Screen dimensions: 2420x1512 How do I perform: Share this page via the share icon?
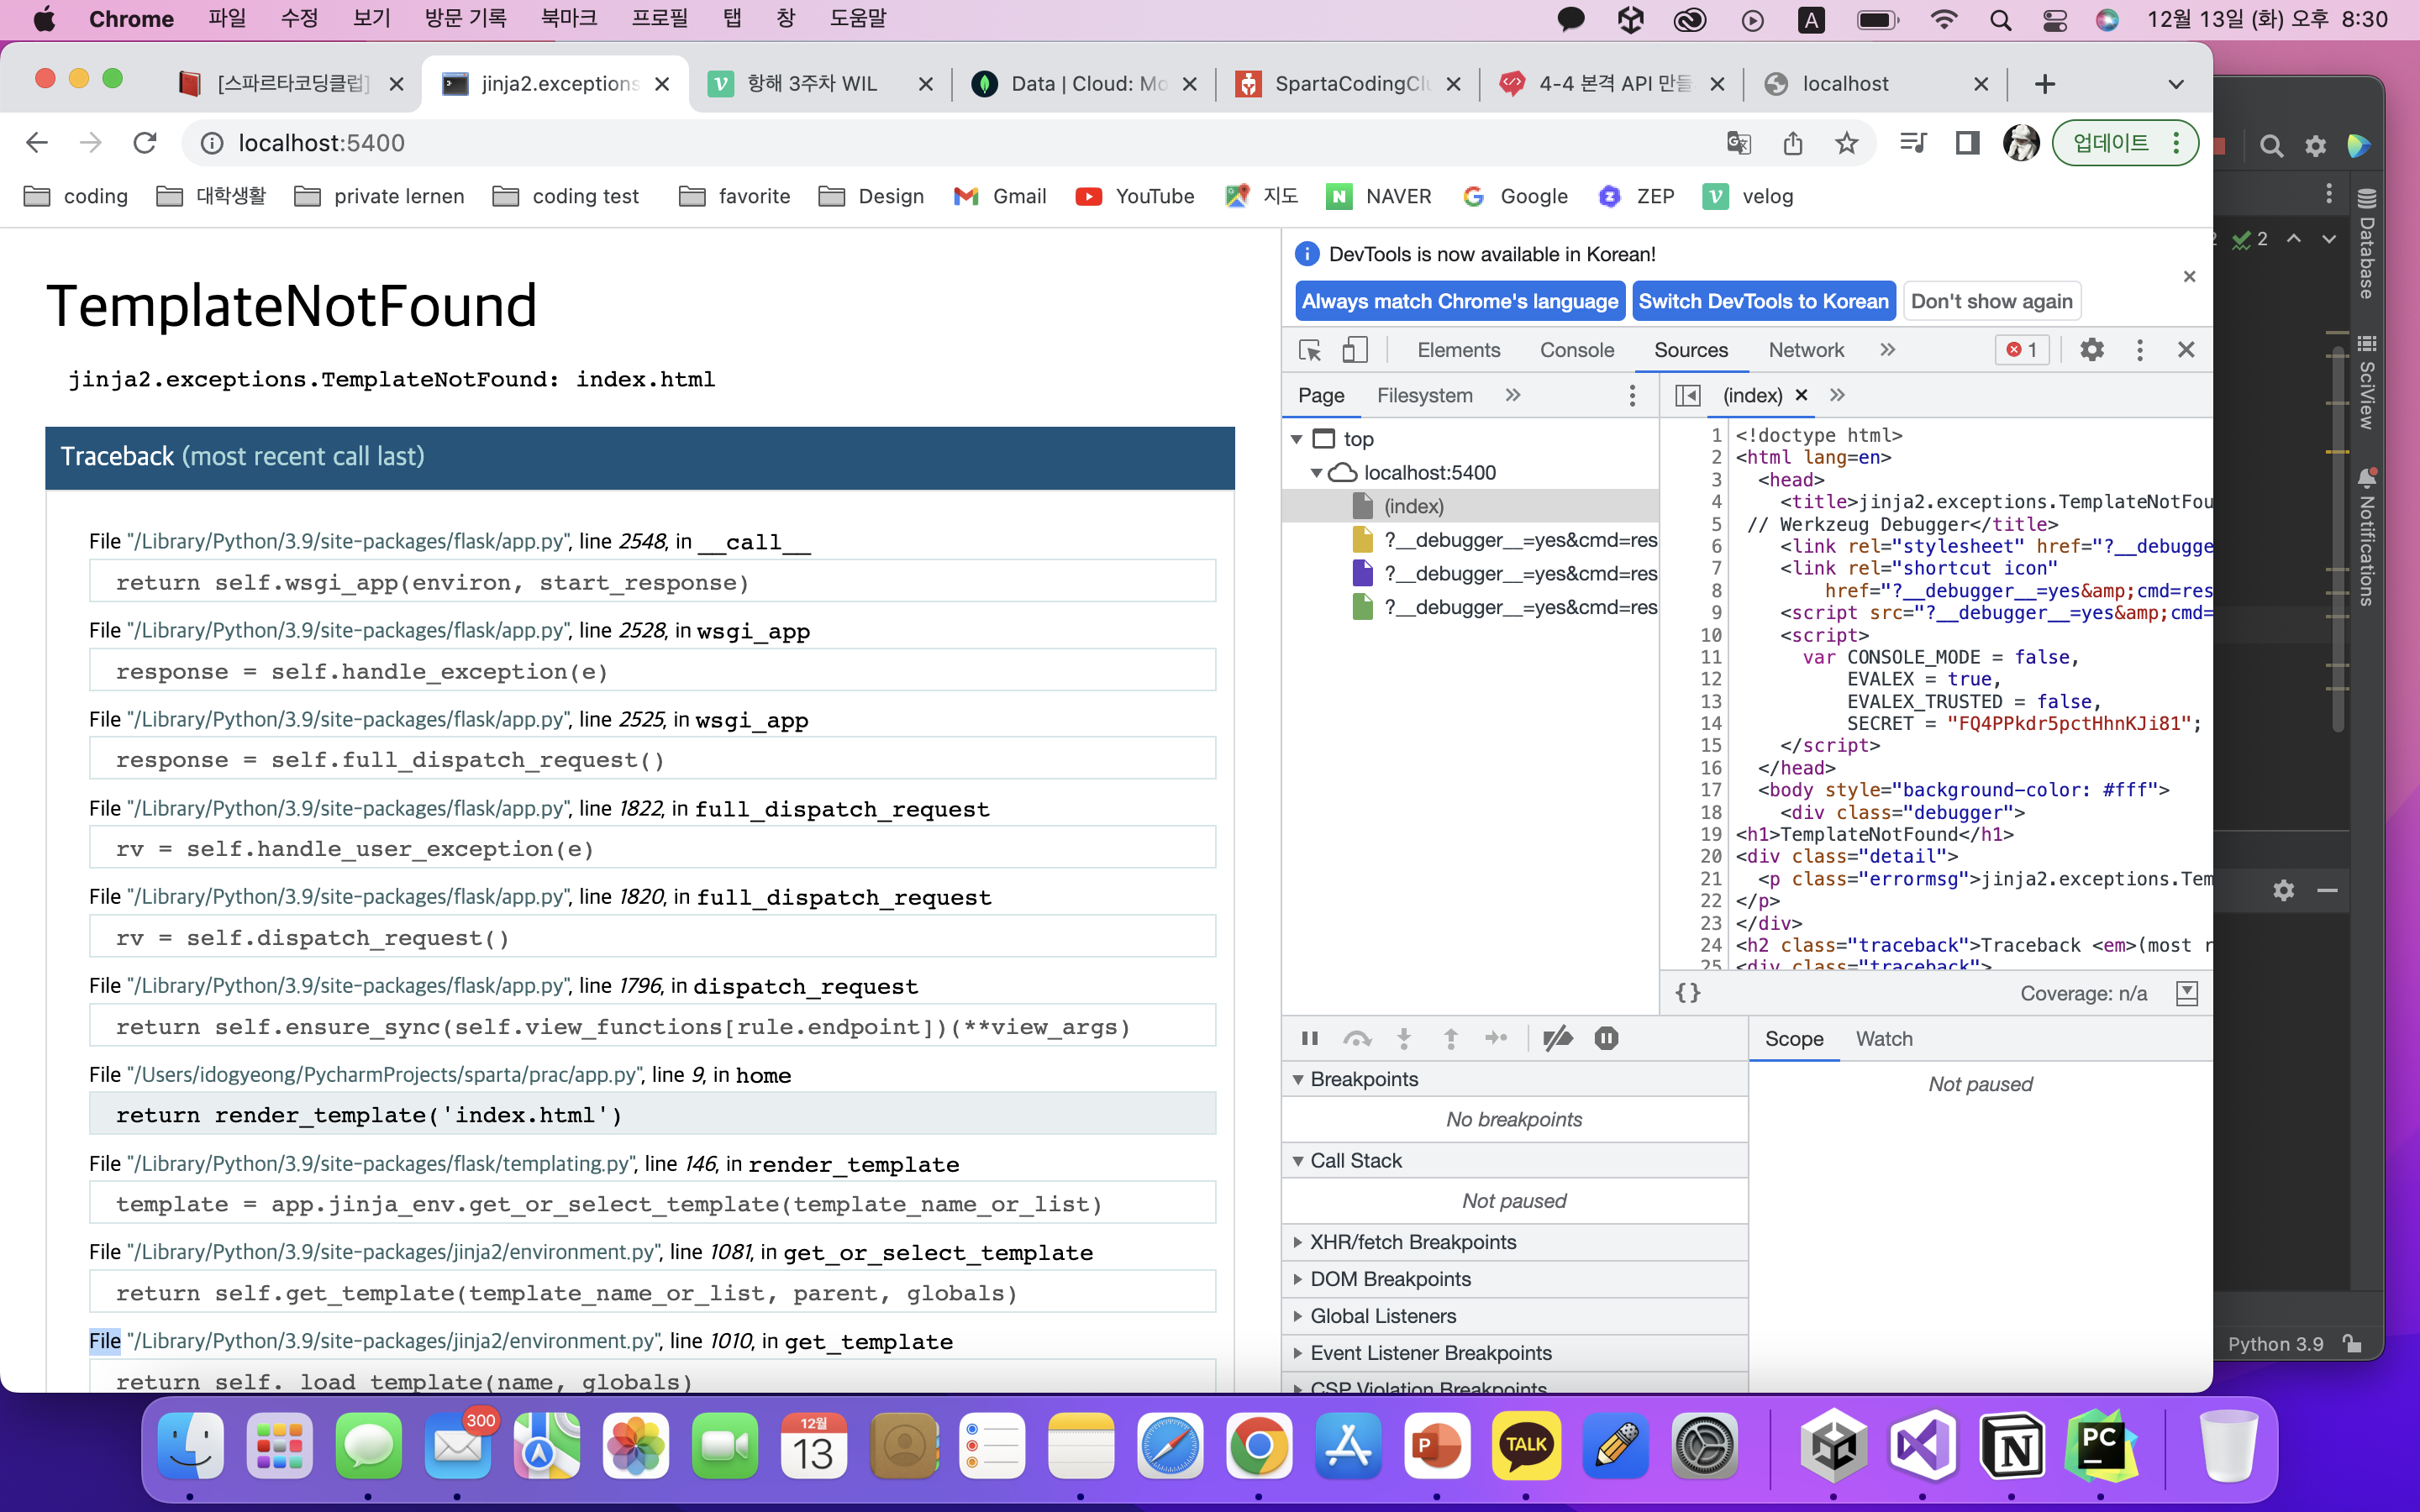tap(1792, 143)
